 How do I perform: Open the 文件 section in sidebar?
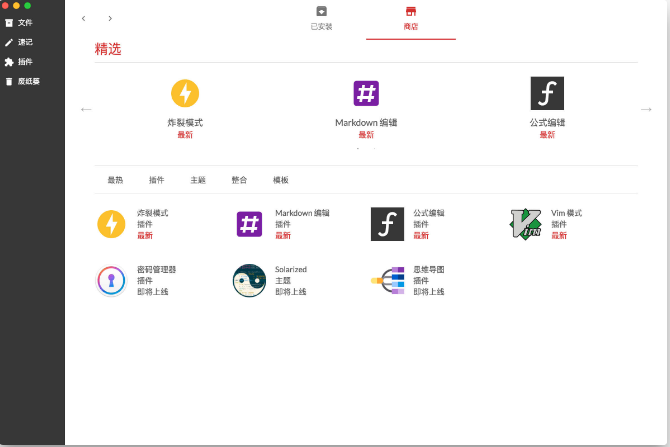pos(18,23)
